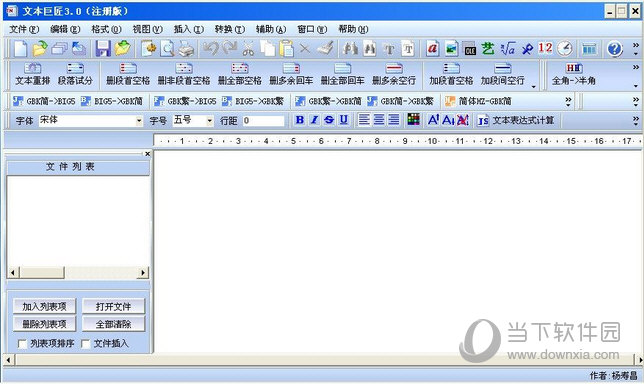Viewport: 644px width, 384px height.
Task: Insert date and time via clock icon
Action: click(565, 48)
